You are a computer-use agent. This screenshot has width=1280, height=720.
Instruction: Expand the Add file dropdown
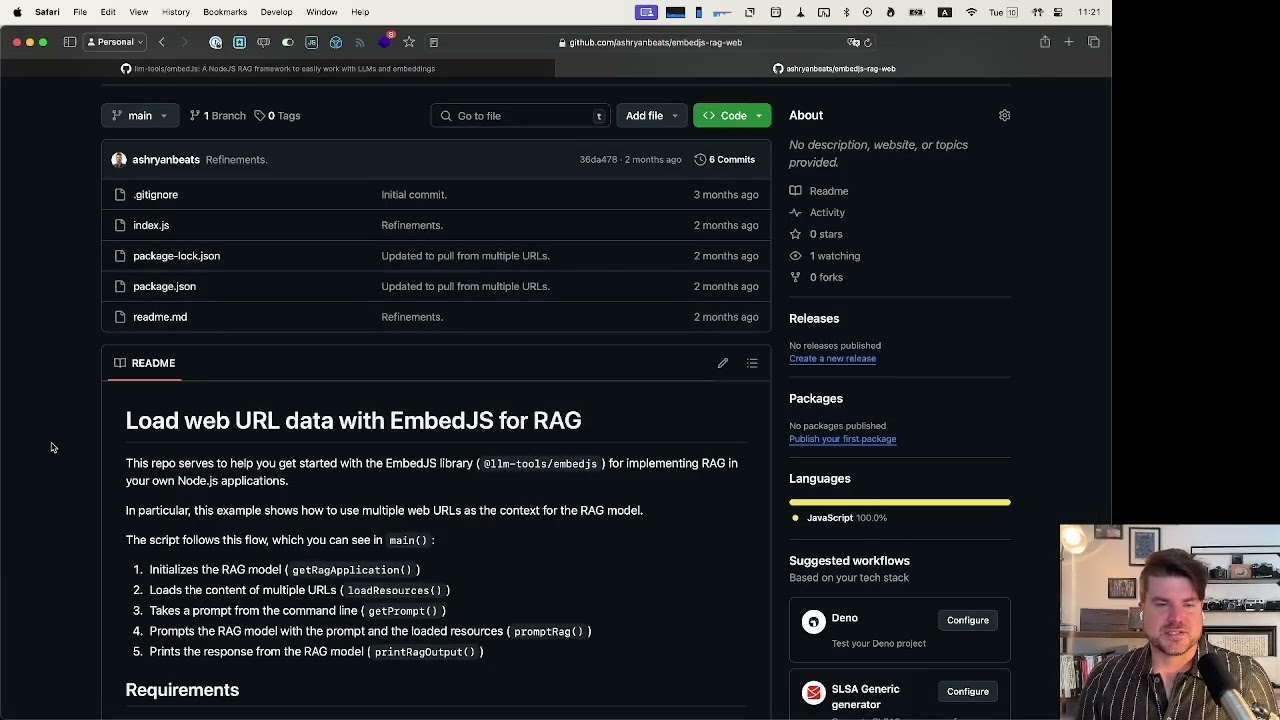point(651,116)
